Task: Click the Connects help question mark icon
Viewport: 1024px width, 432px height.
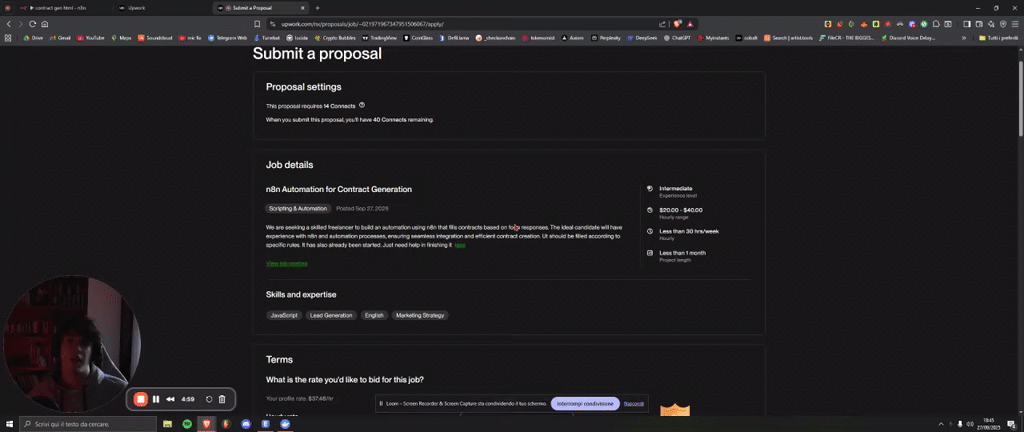Action: [362, 105]
